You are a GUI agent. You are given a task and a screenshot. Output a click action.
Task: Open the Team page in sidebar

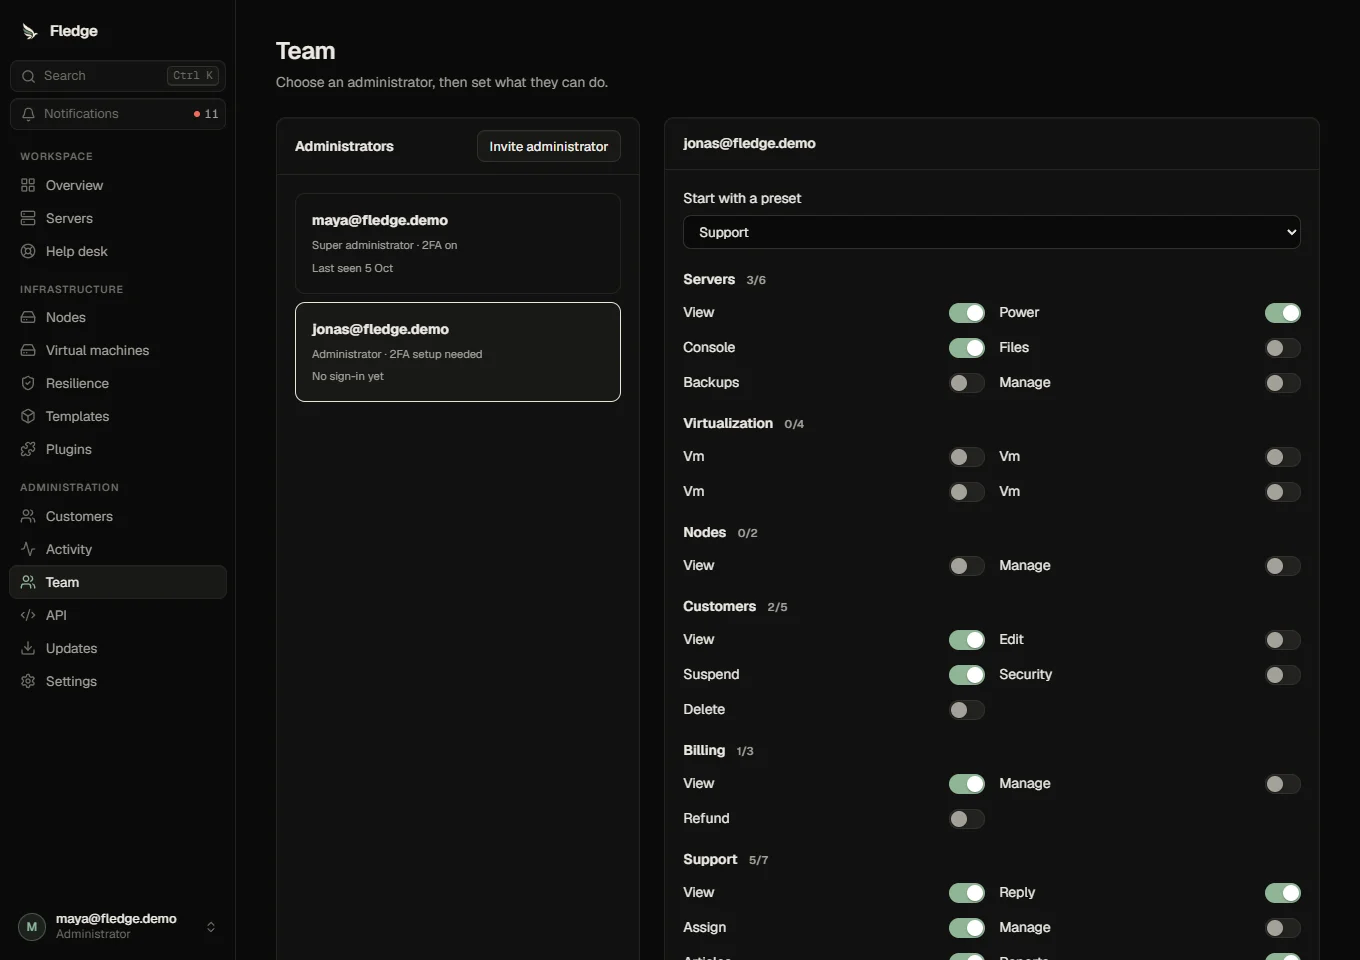pos(118,582)
